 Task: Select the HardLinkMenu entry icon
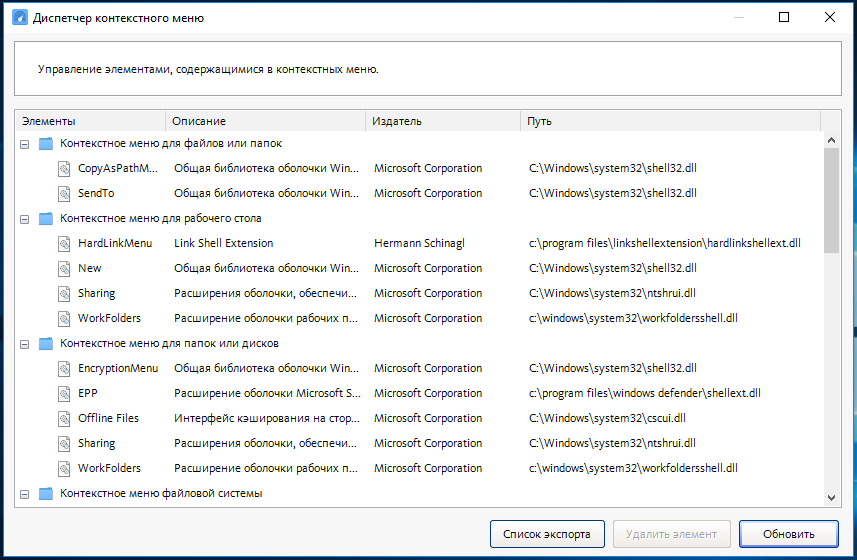(64, 244)
